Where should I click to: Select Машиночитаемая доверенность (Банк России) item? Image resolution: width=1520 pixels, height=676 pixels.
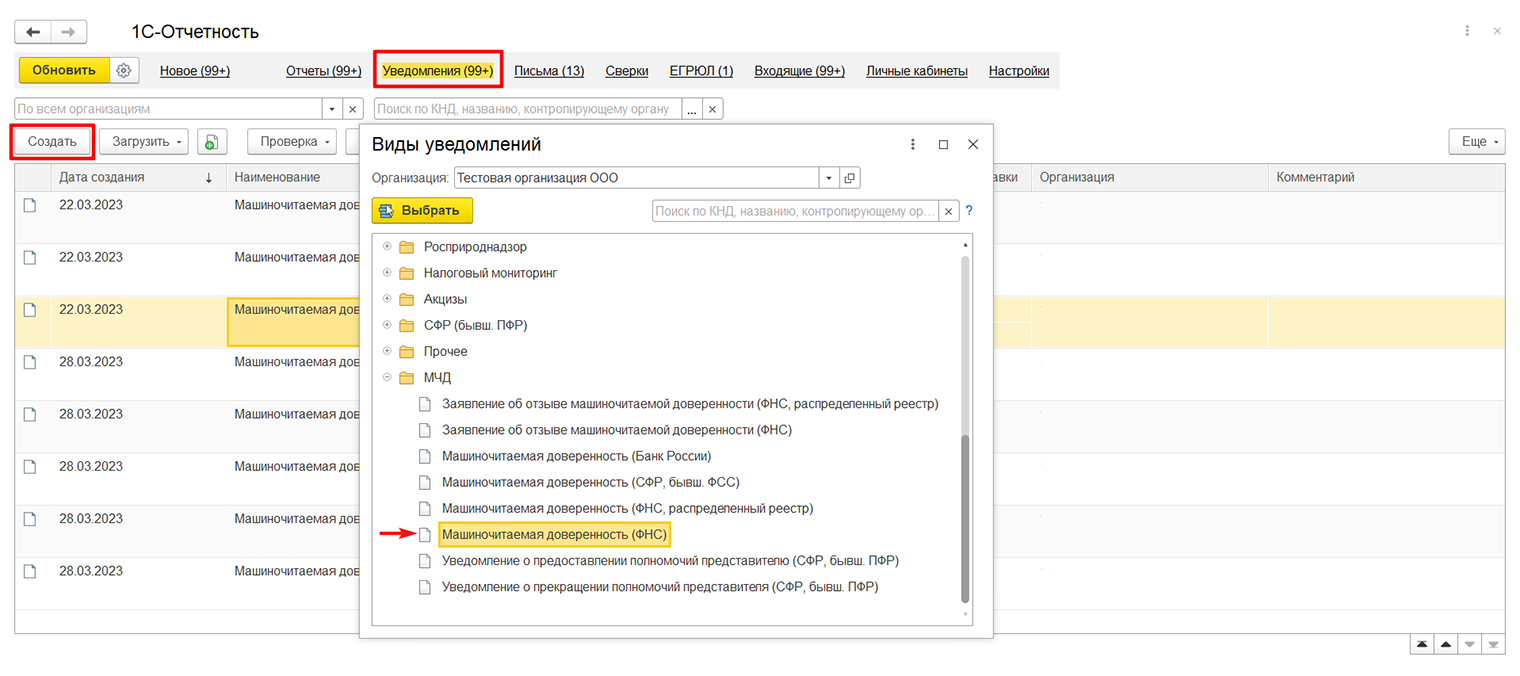pos(576,456)
